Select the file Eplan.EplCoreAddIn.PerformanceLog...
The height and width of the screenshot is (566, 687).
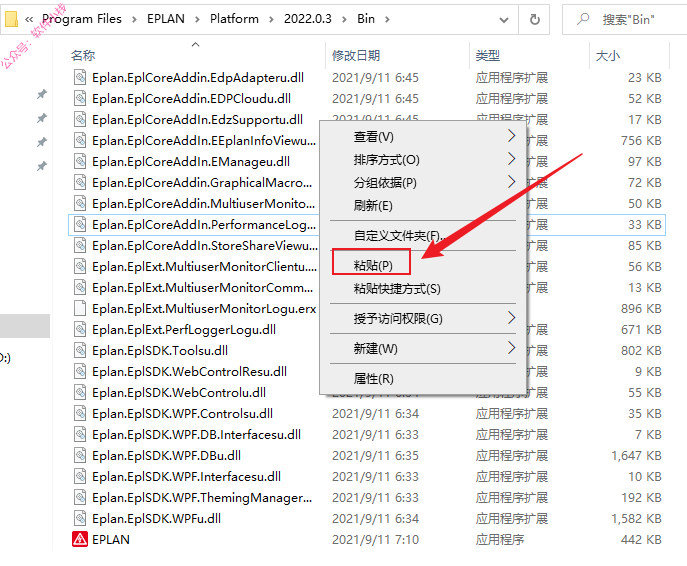[x=204, y=225]
